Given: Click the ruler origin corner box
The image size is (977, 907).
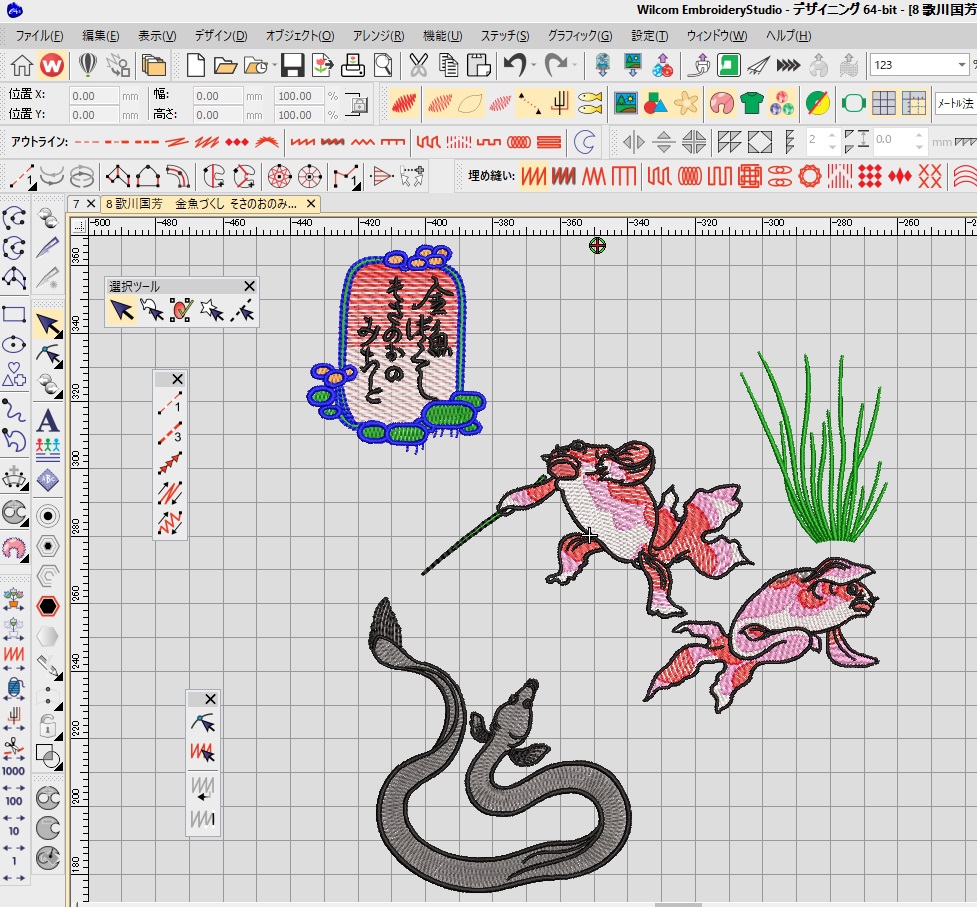Looking at the screenshot, I should 79,226.
